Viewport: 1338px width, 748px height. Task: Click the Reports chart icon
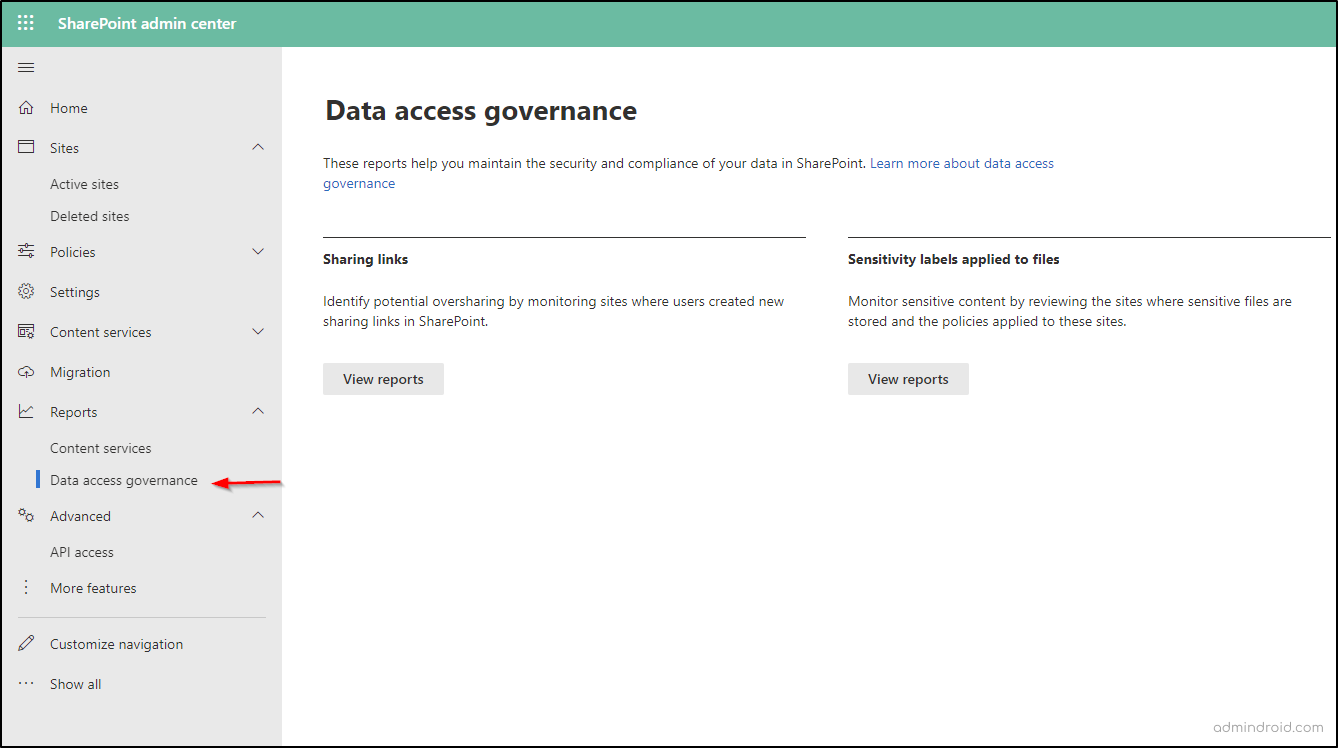(x=26, y=412)
